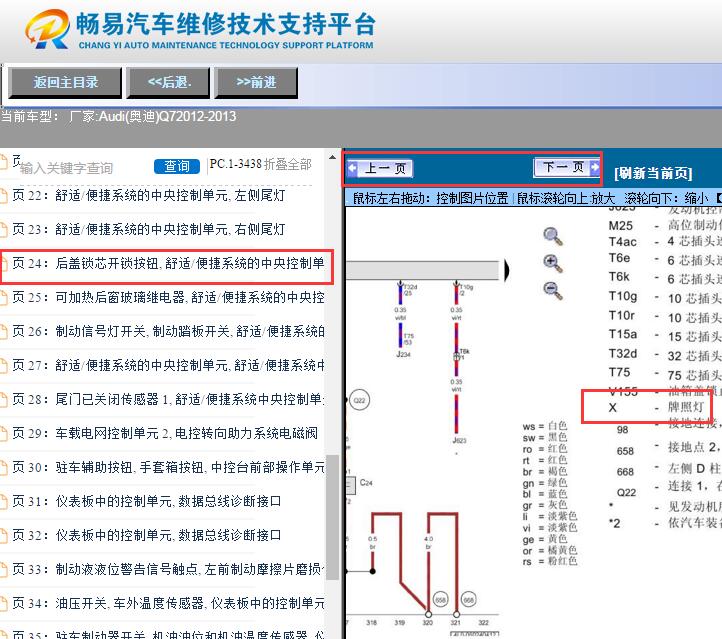The width and height of the screenshot is (722, 639).
Task: Open 页 23 右侧尾灯 entry
Action: coord(148,229)
